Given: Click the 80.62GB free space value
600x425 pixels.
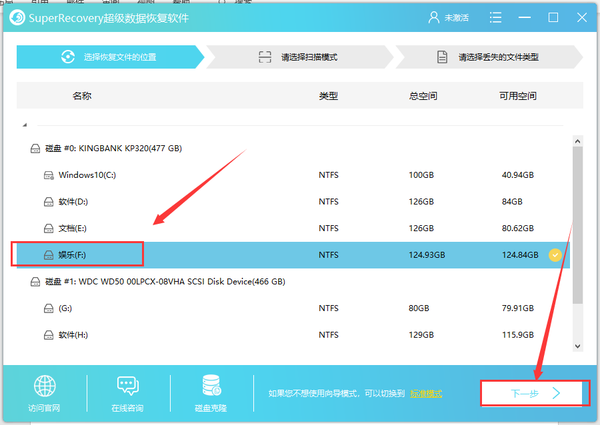Looking at the screenshot, I should click(518, 228).
